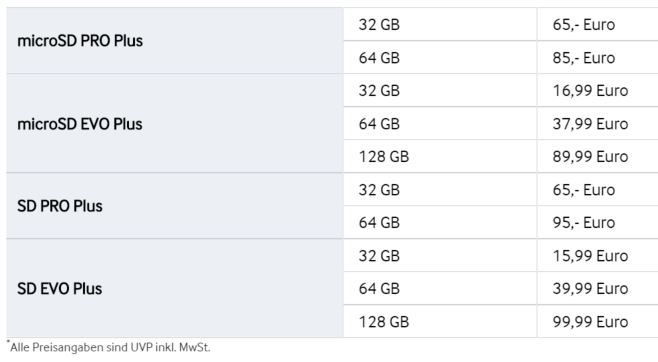The image size is (658, 362).
Task: Select the SD EVO Plus product cell
Action: pos(175,288)
